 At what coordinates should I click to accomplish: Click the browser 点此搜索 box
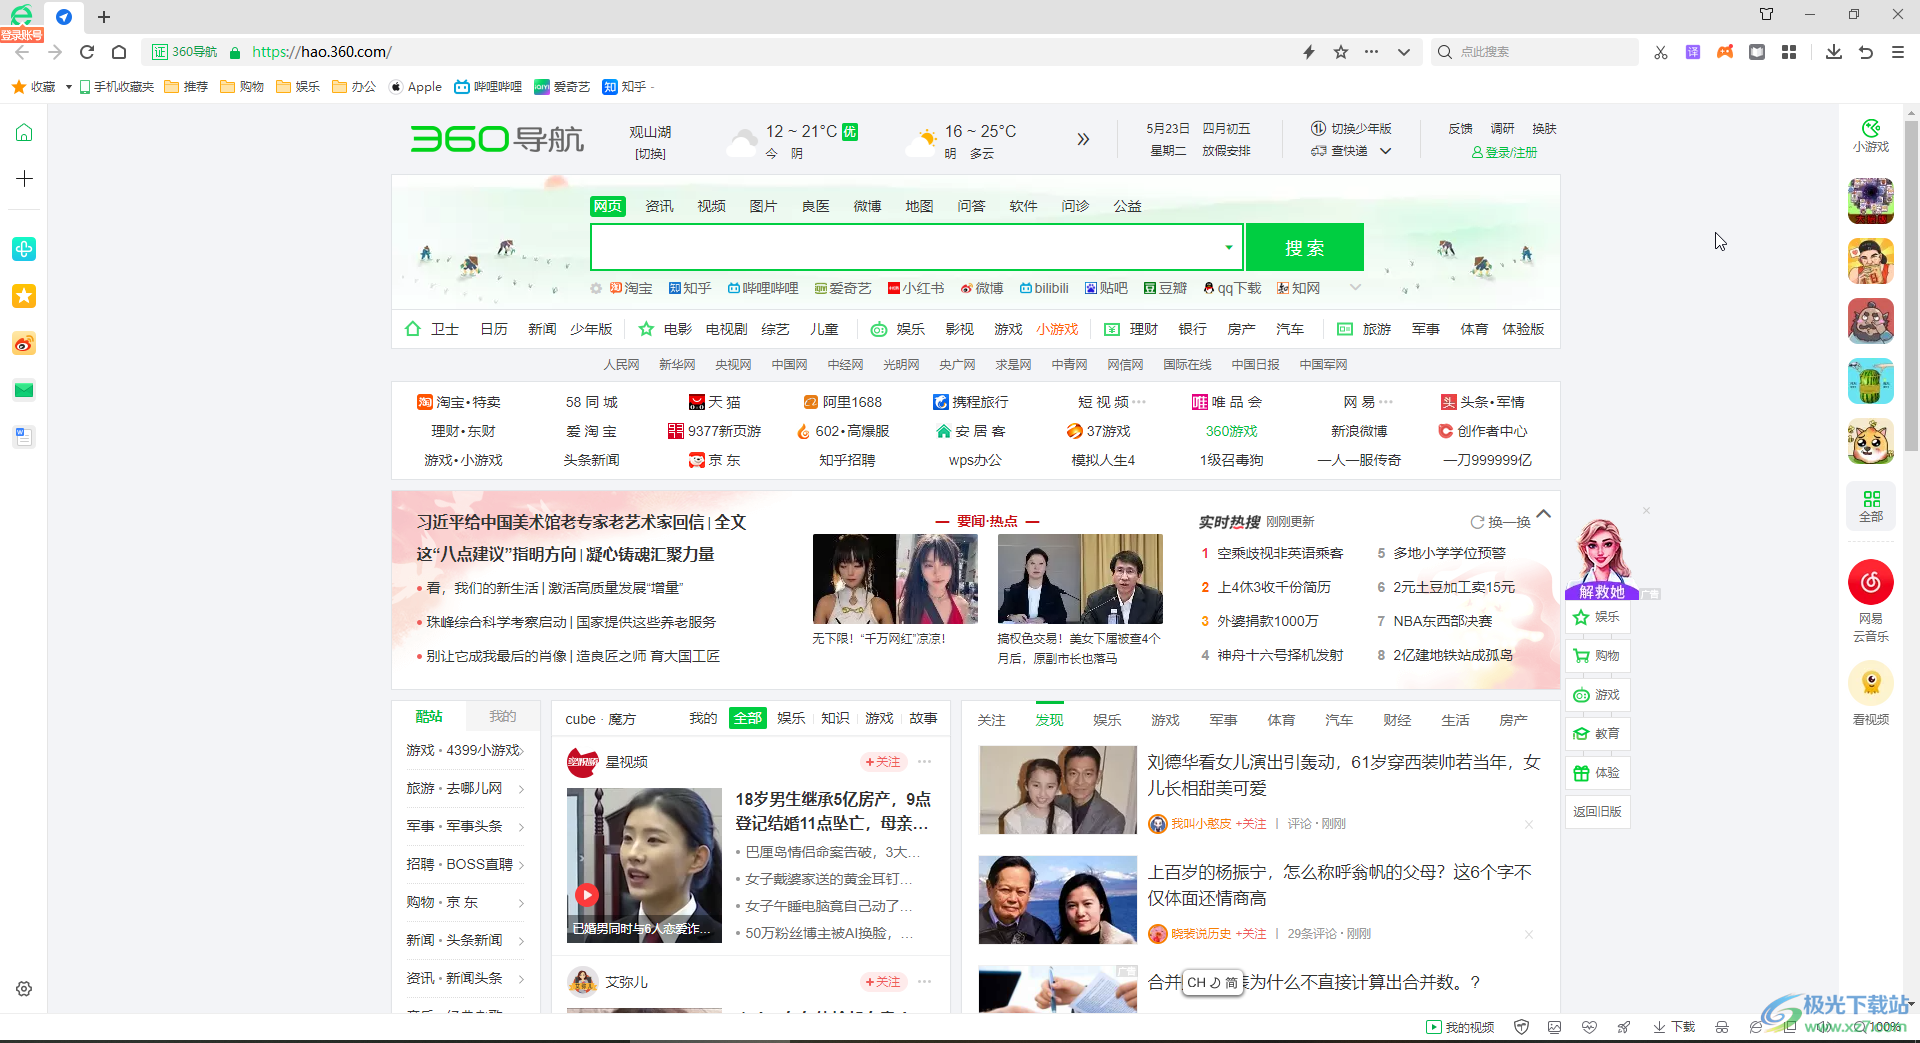(1536, 52)
